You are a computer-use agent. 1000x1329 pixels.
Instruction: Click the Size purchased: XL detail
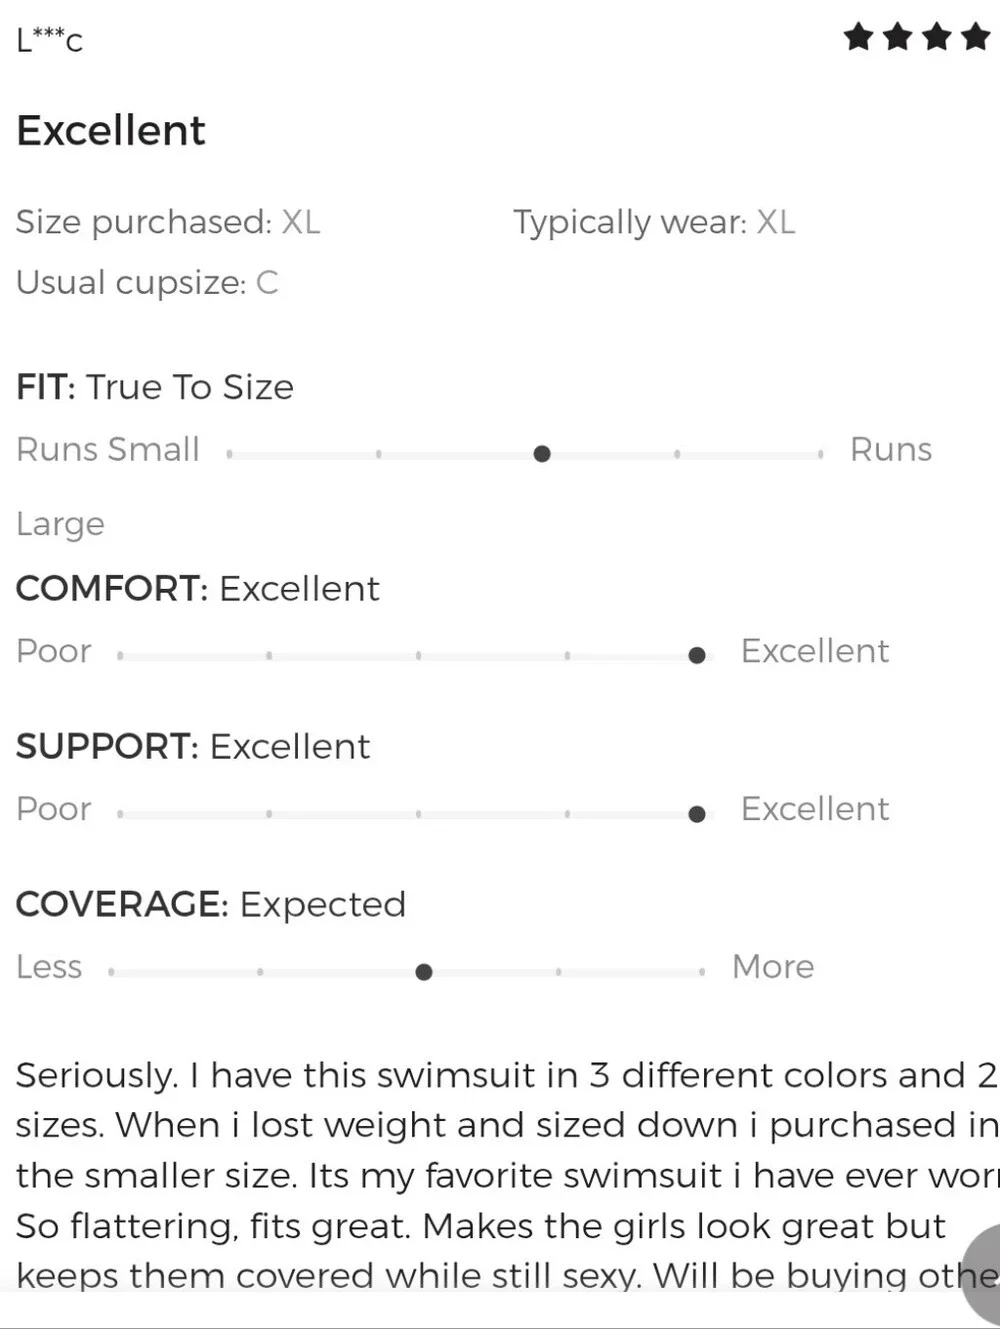pyautogui.click(x=168, y=222)
